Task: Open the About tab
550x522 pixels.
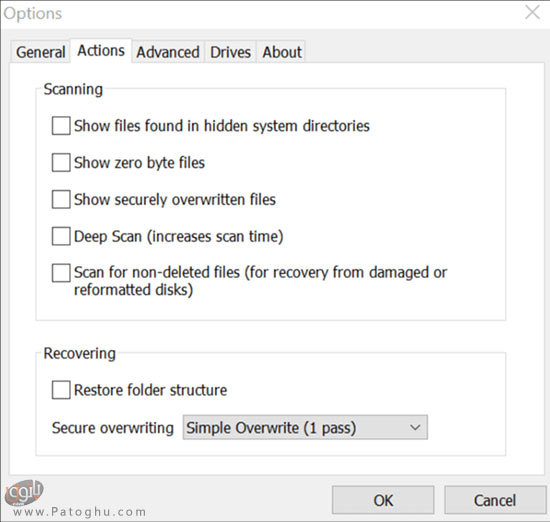Action: point(282,52)
